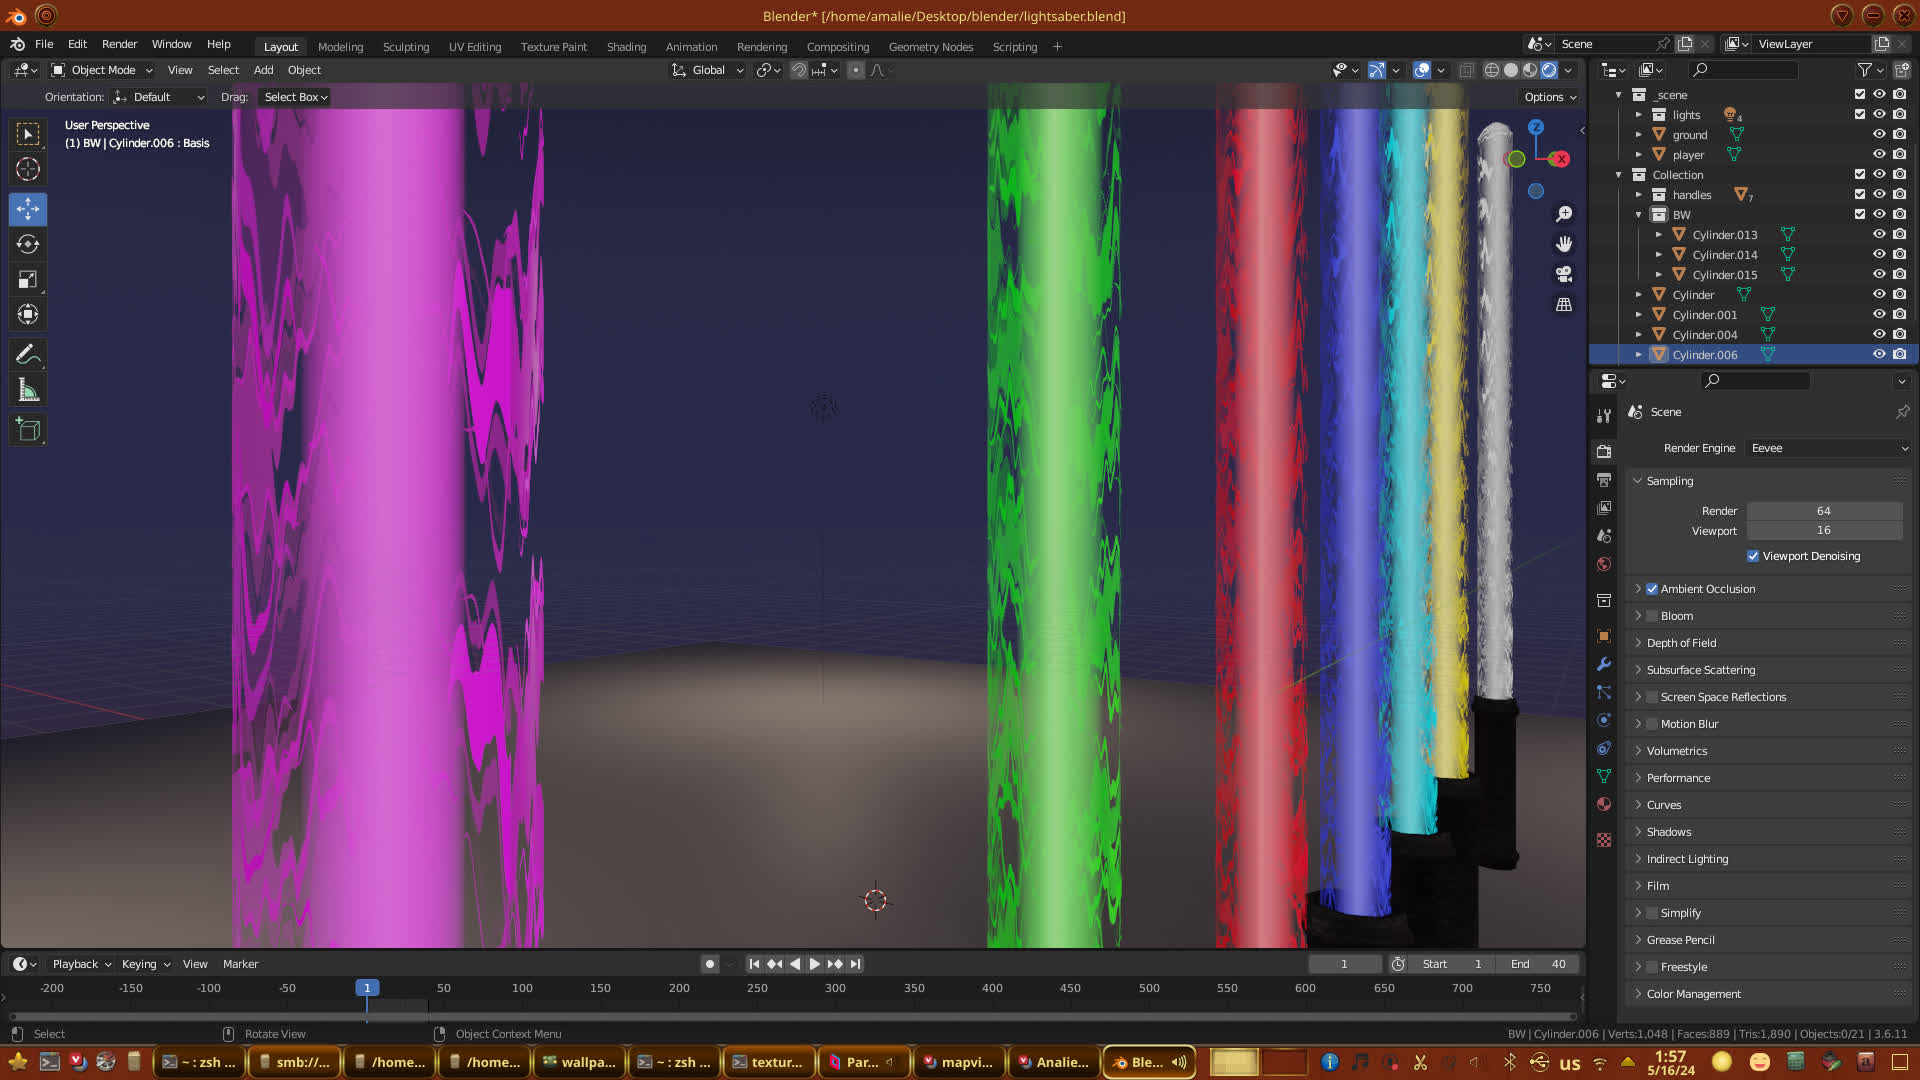Hide the ground object in outliner
This screenshot has height=1080, width=1920.
1879,134
